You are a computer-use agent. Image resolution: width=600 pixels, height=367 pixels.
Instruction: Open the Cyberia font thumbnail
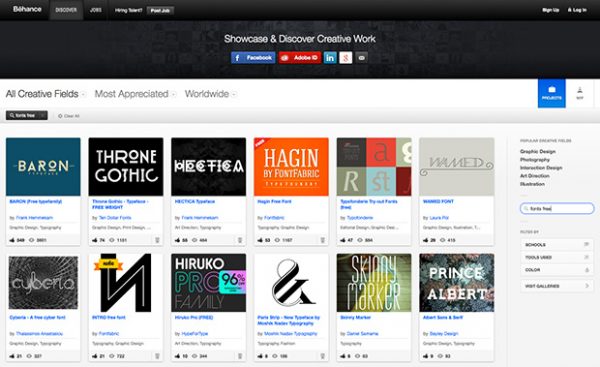point(43,283)
